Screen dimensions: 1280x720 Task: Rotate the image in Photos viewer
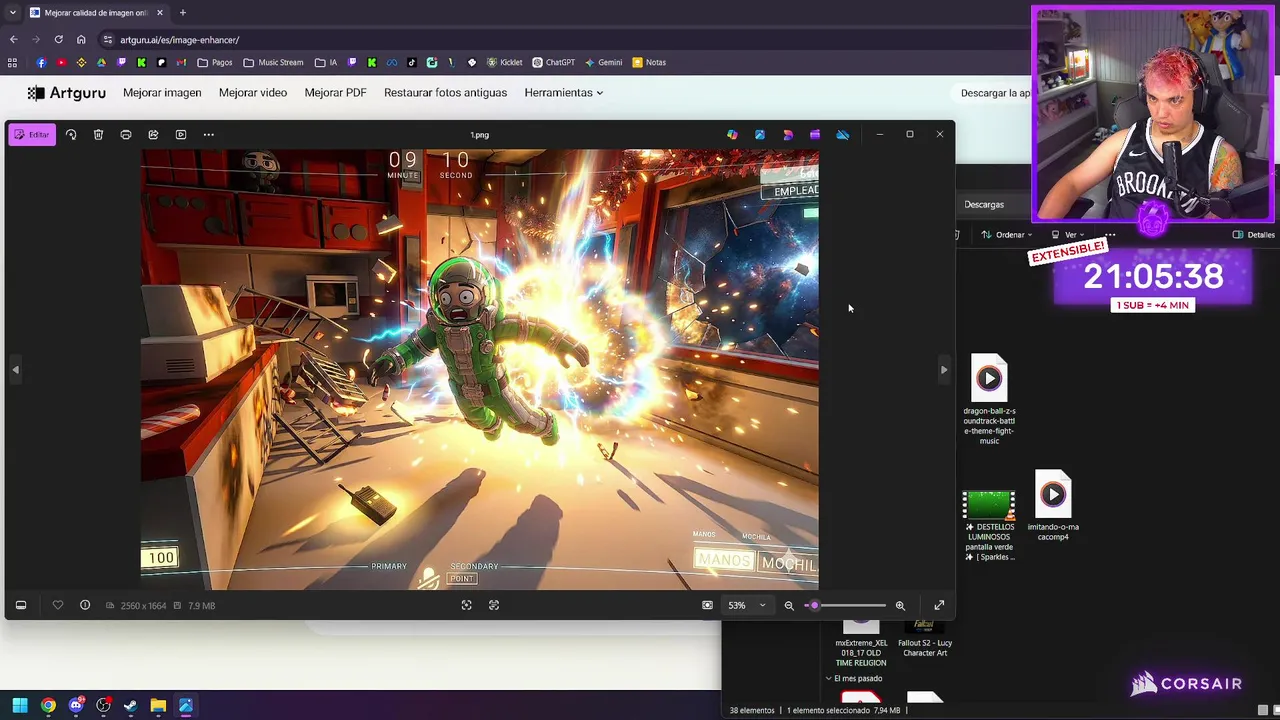pos(71,134)
